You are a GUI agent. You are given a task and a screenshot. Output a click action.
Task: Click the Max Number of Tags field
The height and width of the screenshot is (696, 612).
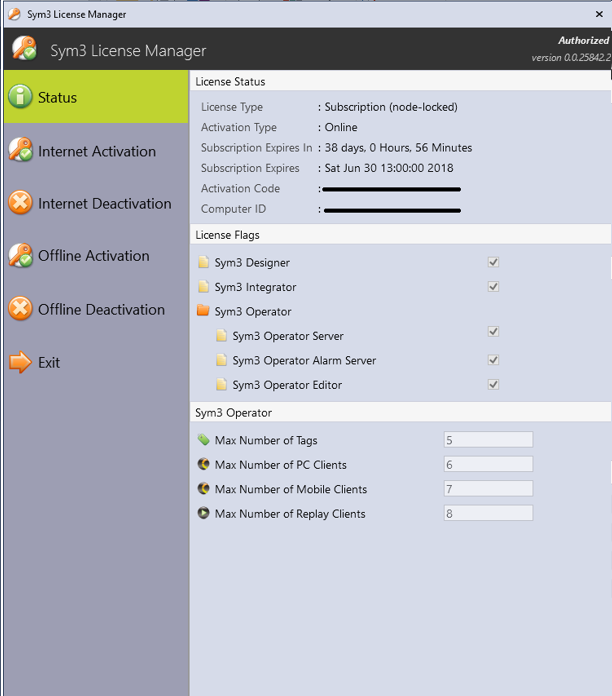pyautogui.click(x=488, y=439)
